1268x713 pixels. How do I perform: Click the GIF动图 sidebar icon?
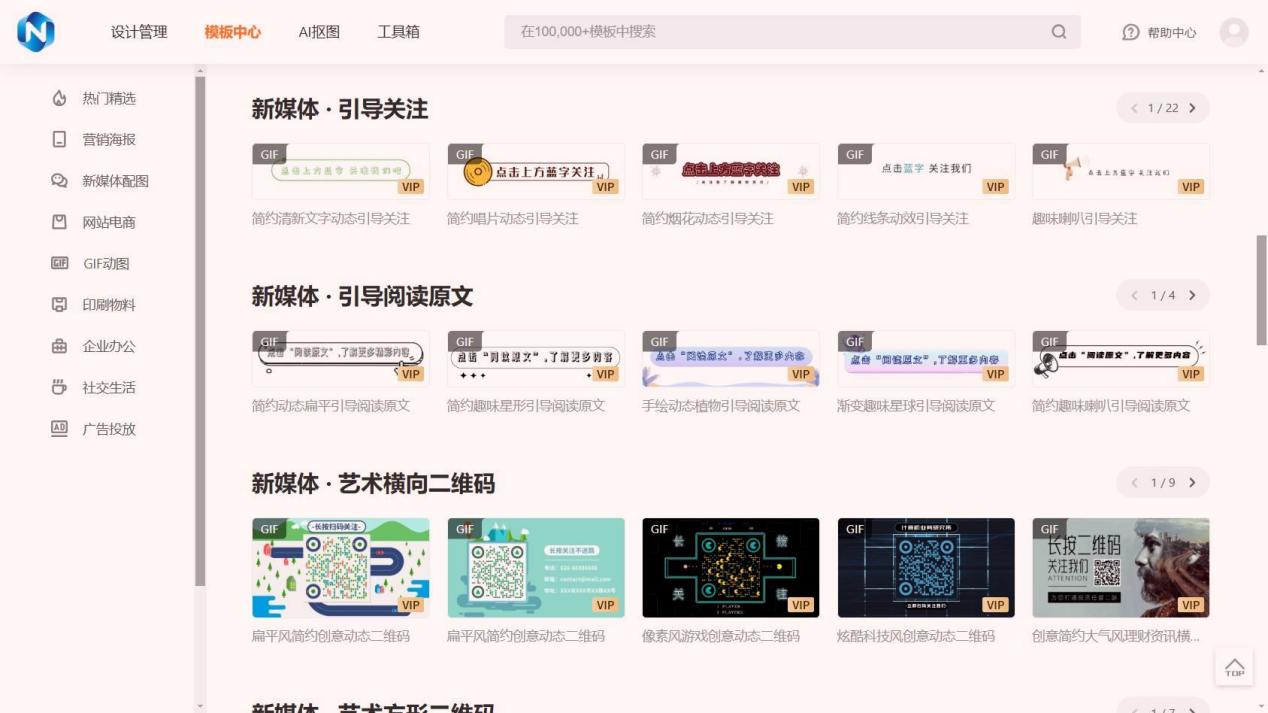point(59,264)
